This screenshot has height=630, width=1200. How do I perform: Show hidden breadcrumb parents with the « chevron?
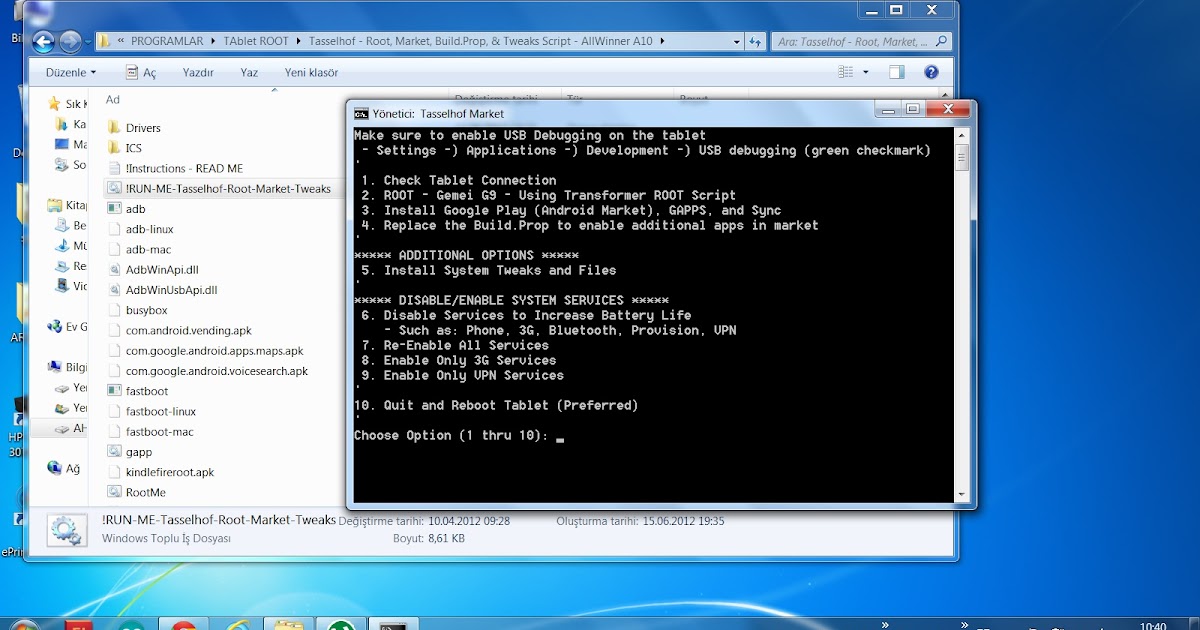[121, 42]
